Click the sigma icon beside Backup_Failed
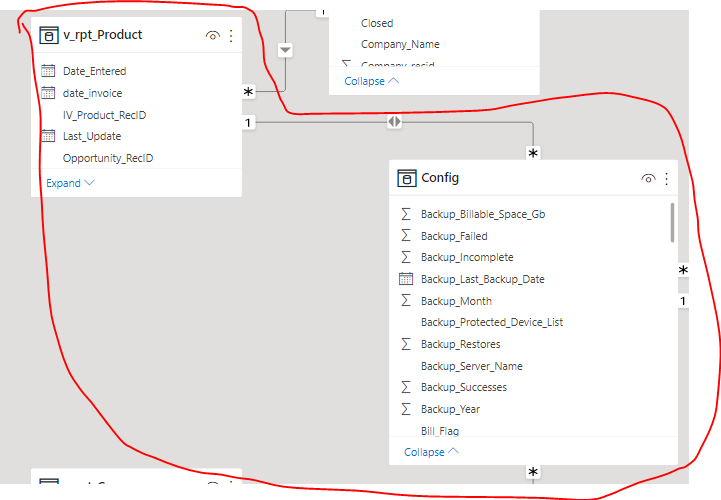721x500 pixels. pyautogui.click(x=406, y=236)
